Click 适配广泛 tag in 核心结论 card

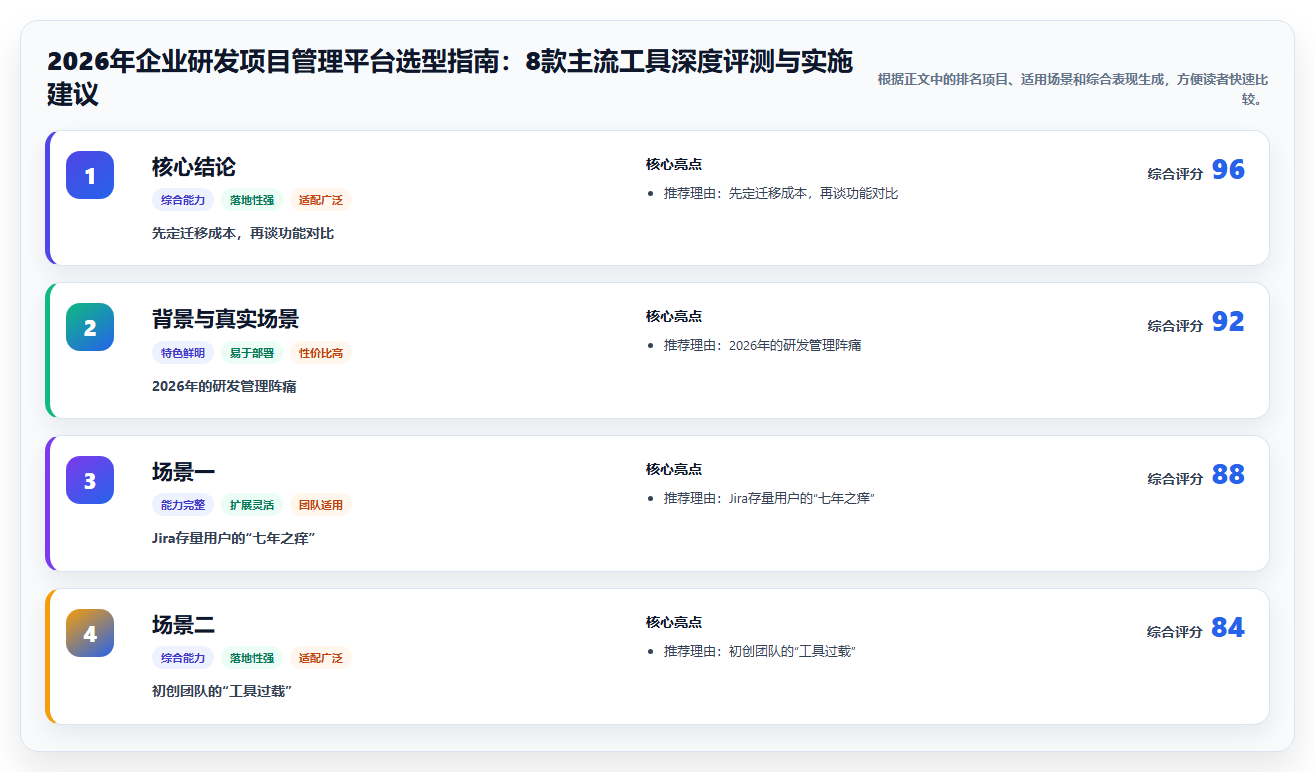point(321,200)
